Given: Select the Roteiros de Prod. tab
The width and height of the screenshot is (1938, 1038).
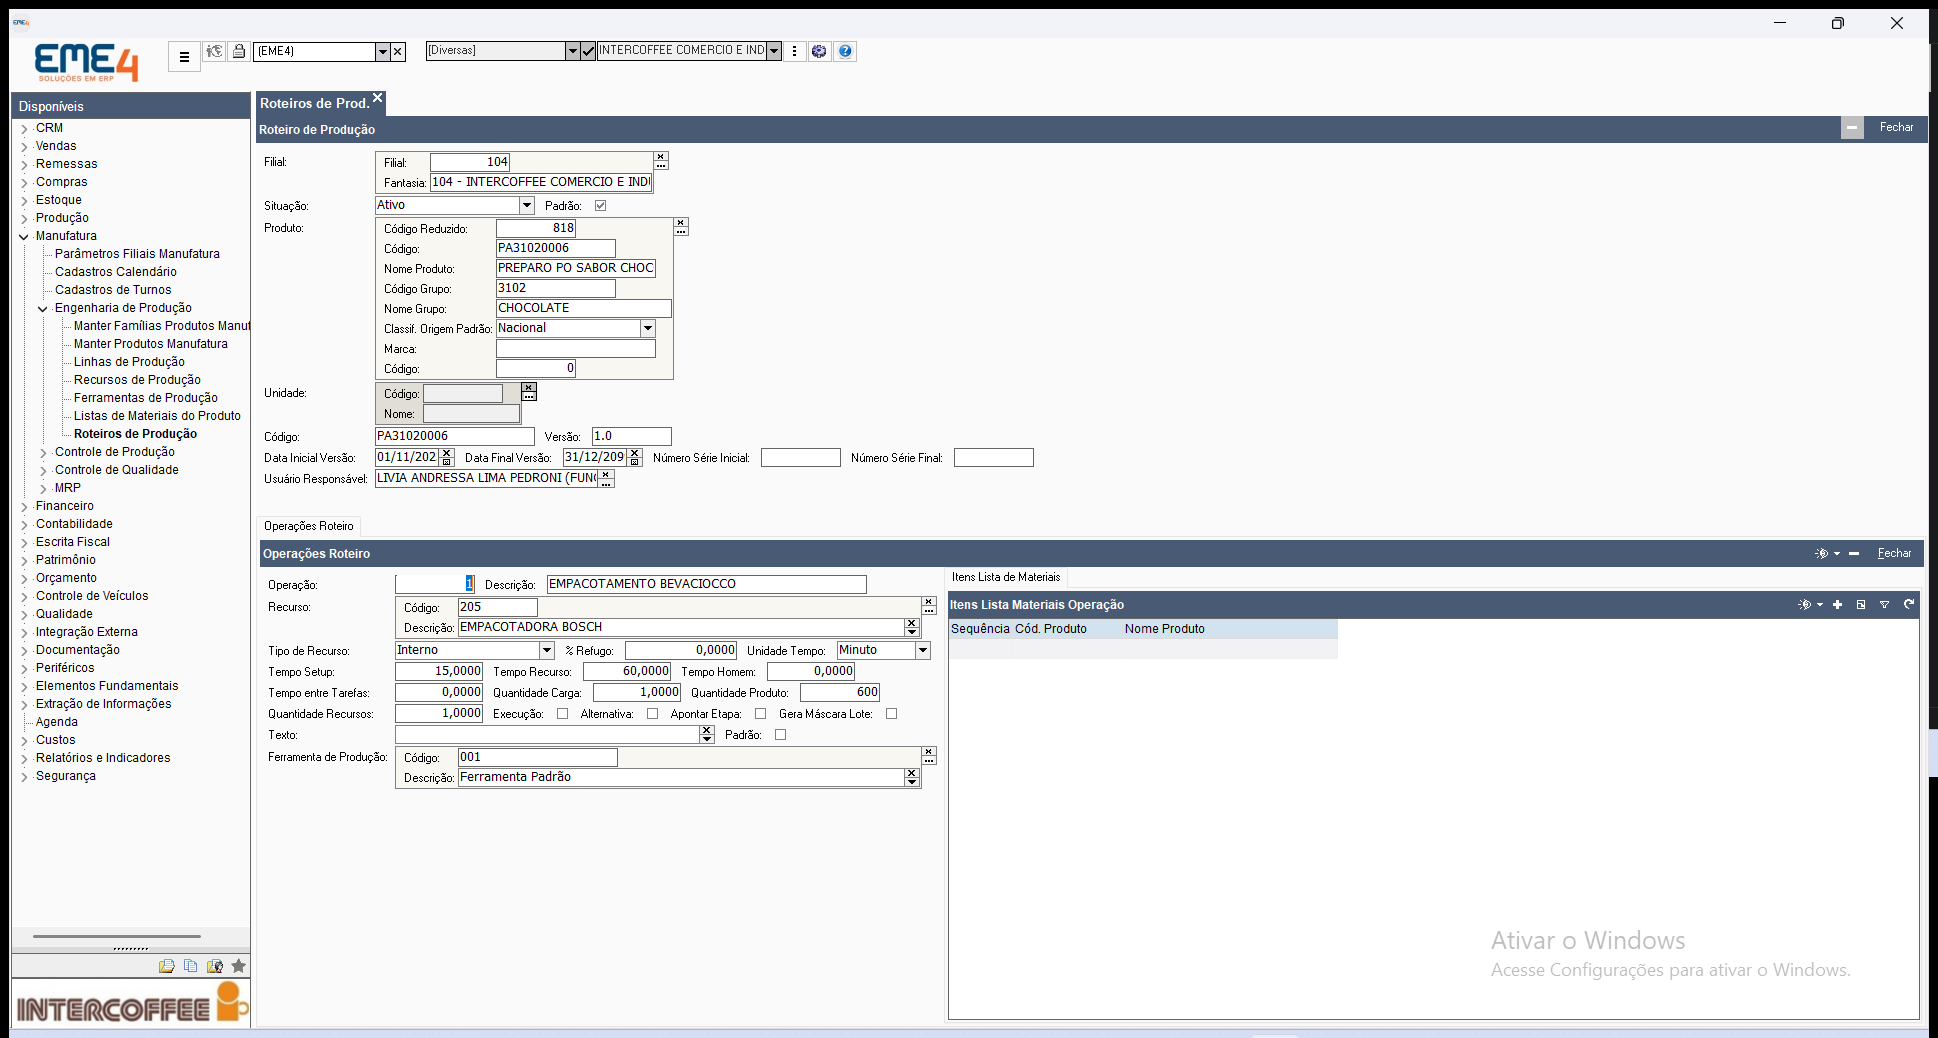Looking at the screenshot, I should [315, 103].
